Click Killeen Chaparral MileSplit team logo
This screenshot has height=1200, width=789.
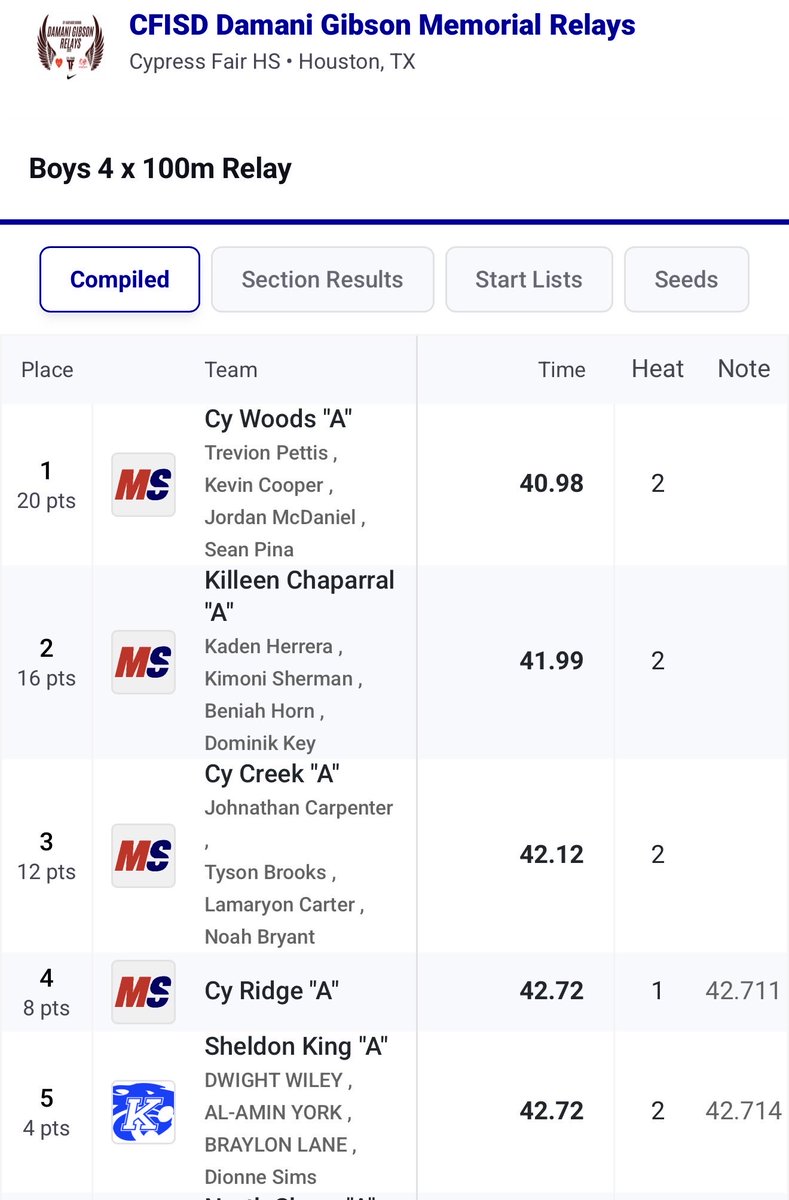(143, 661)
